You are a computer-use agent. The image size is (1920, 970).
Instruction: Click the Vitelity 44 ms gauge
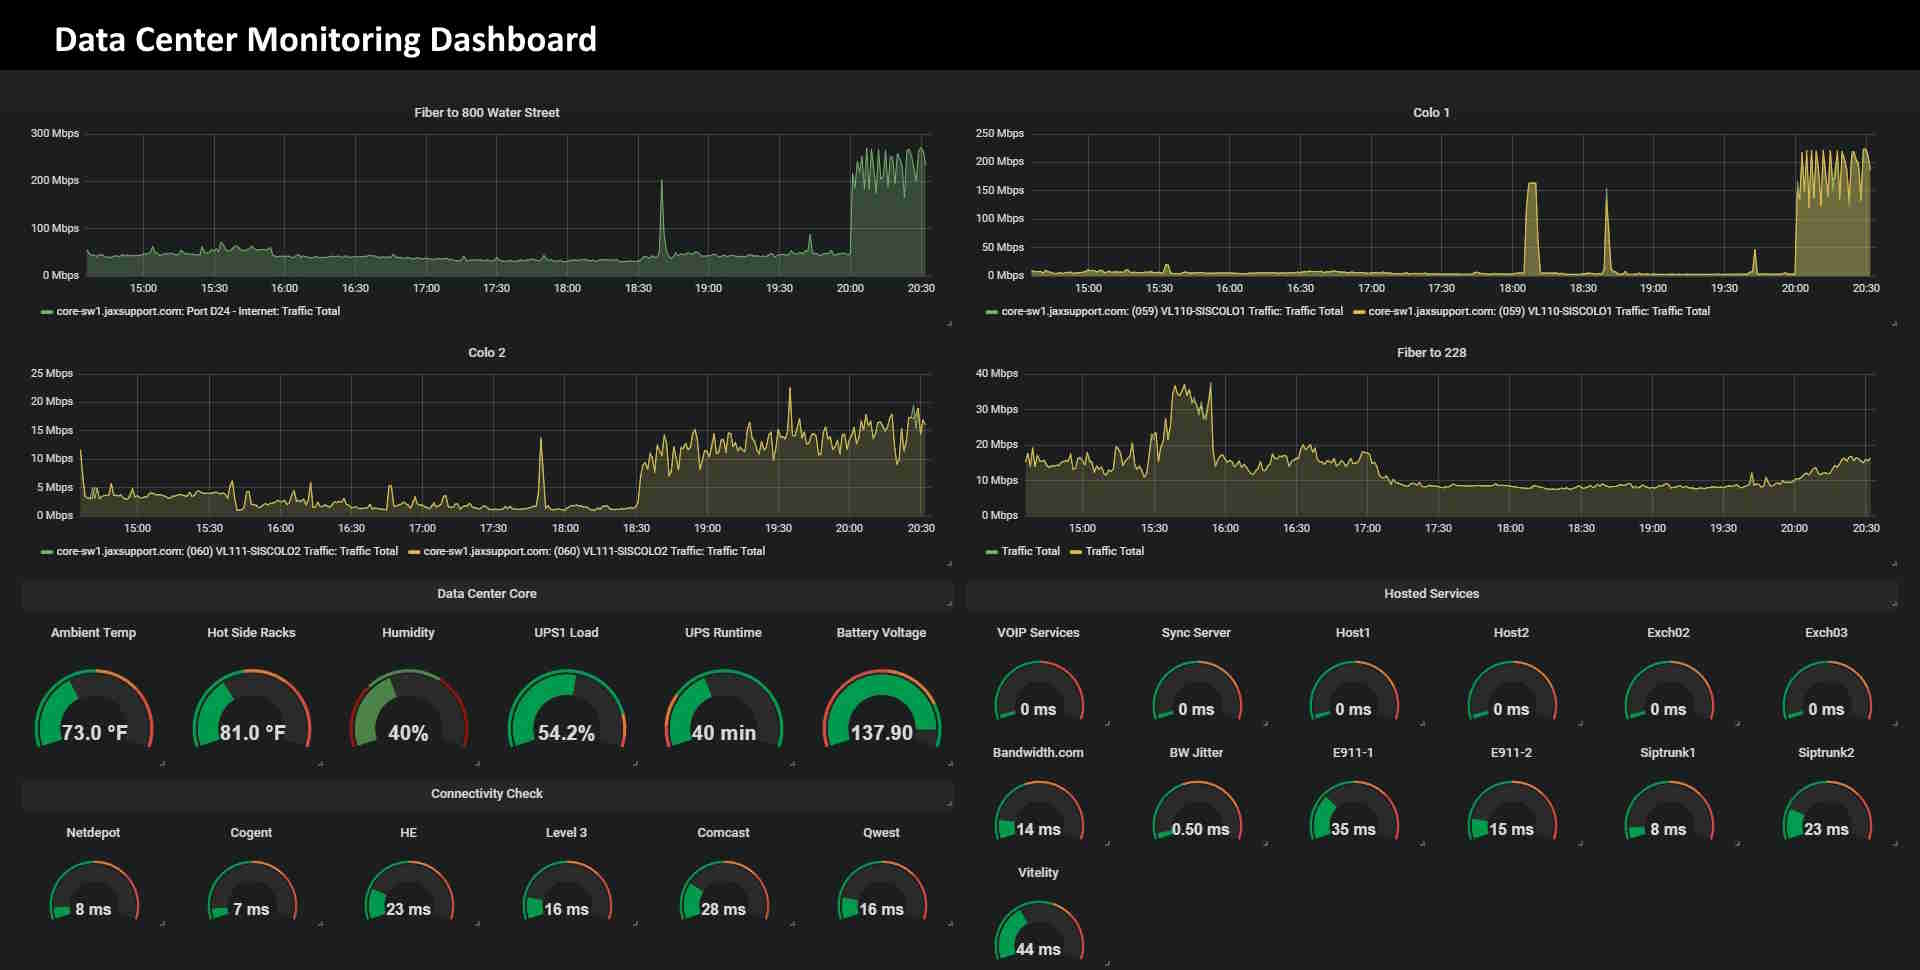pos(1039,932)
